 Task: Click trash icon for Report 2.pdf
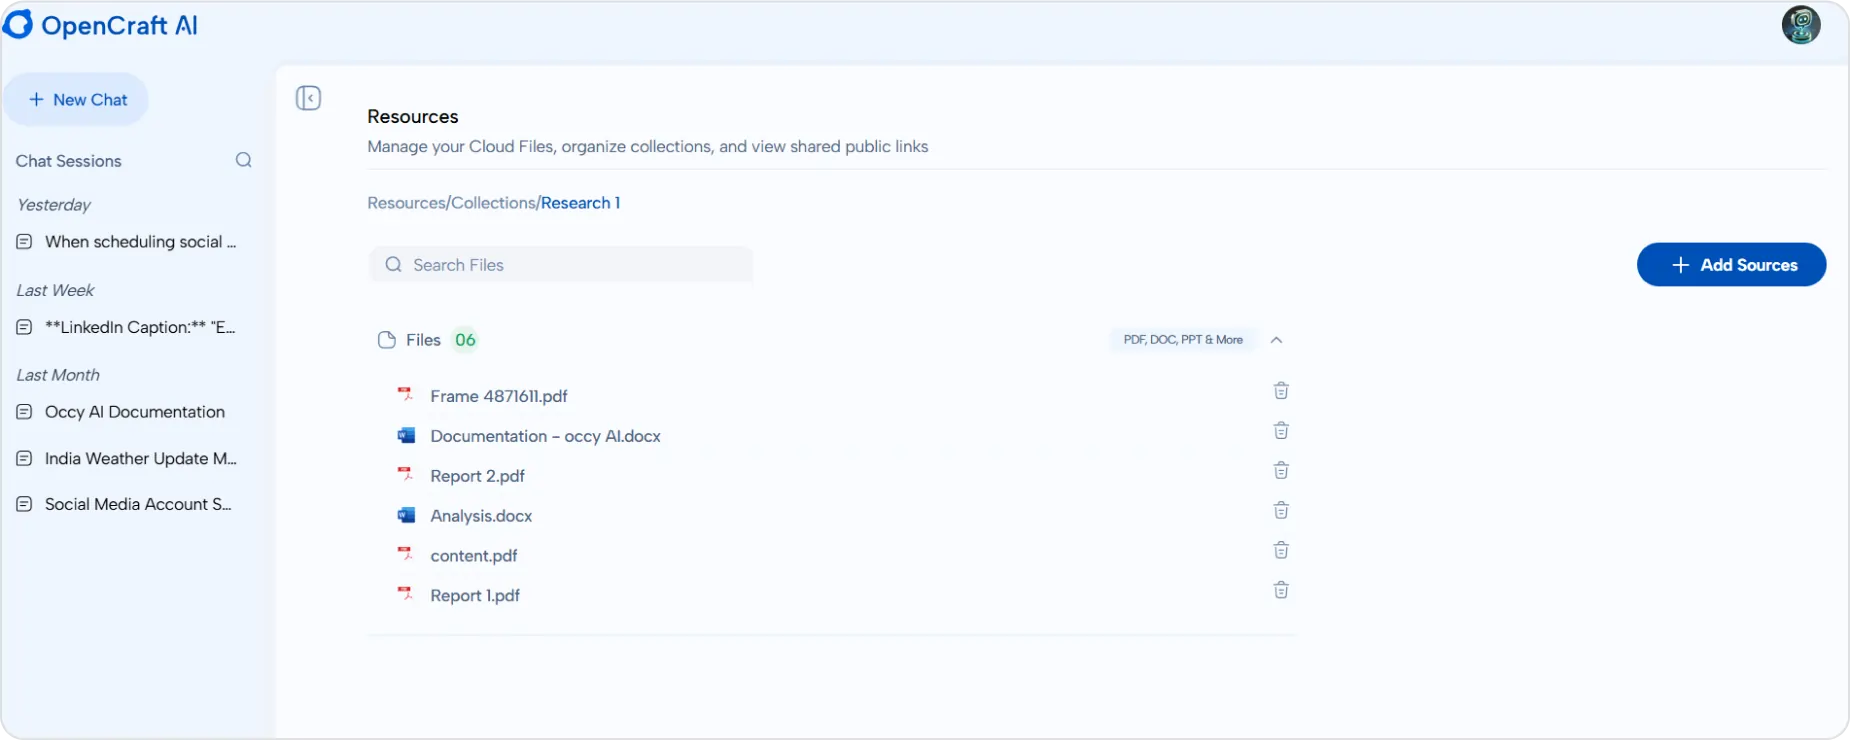point(1280,471)
